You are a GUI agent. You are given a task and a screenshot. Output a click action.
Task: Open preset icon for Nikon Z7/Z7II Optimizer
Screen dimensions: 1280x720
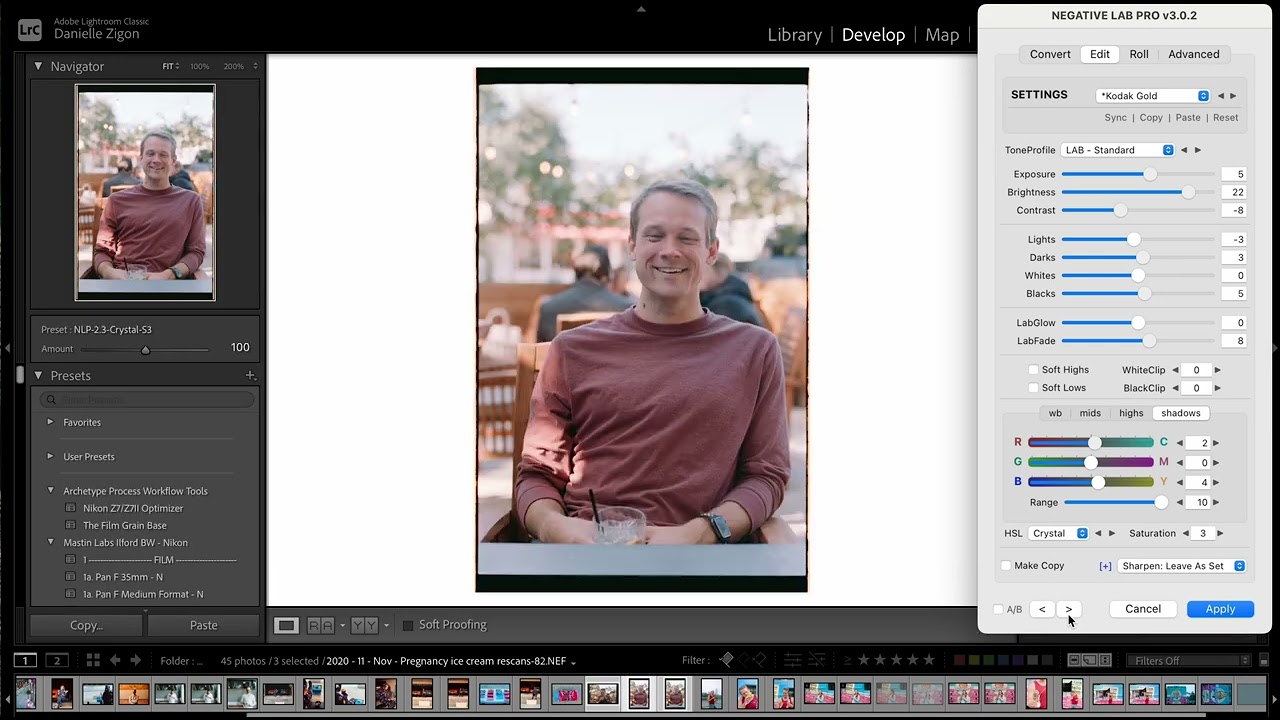click(70, 509)
